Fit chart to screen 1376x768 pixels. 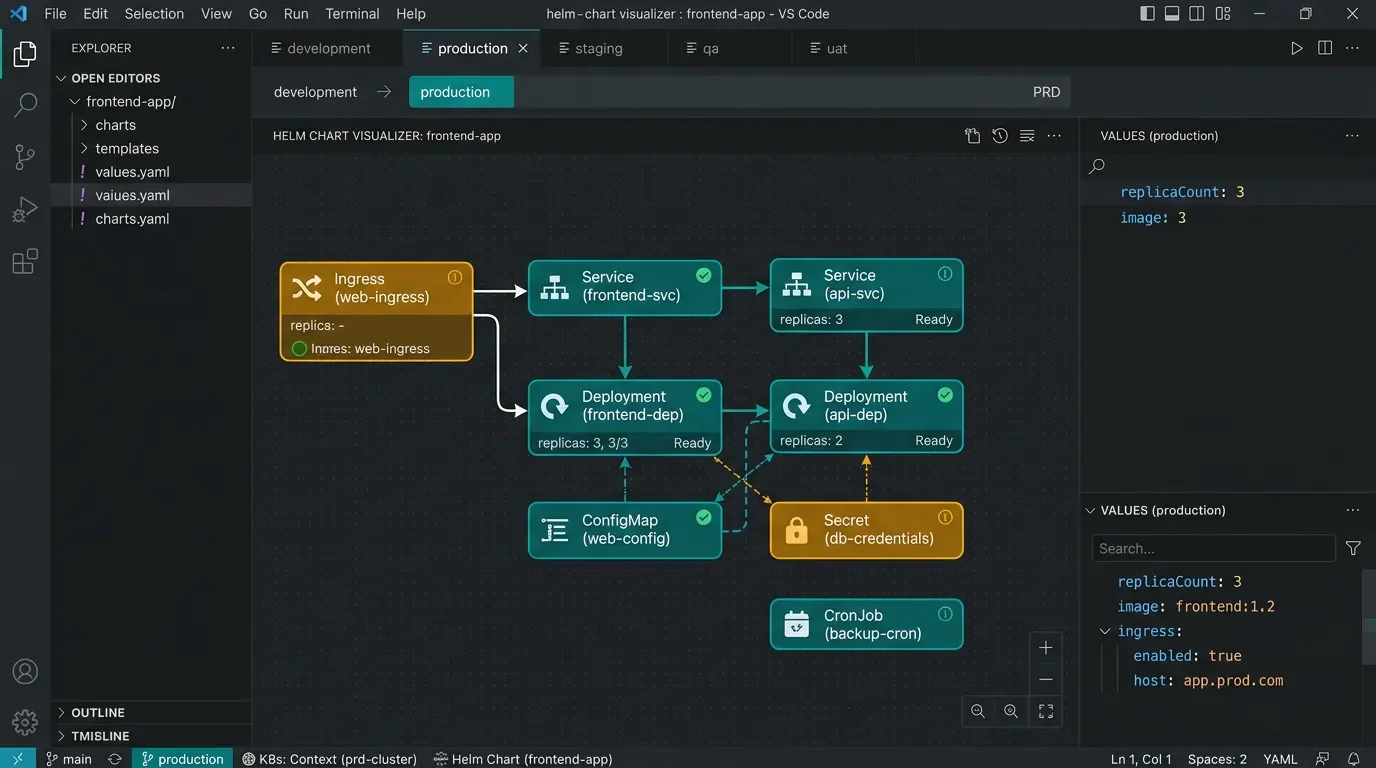tap(1046, 711)
